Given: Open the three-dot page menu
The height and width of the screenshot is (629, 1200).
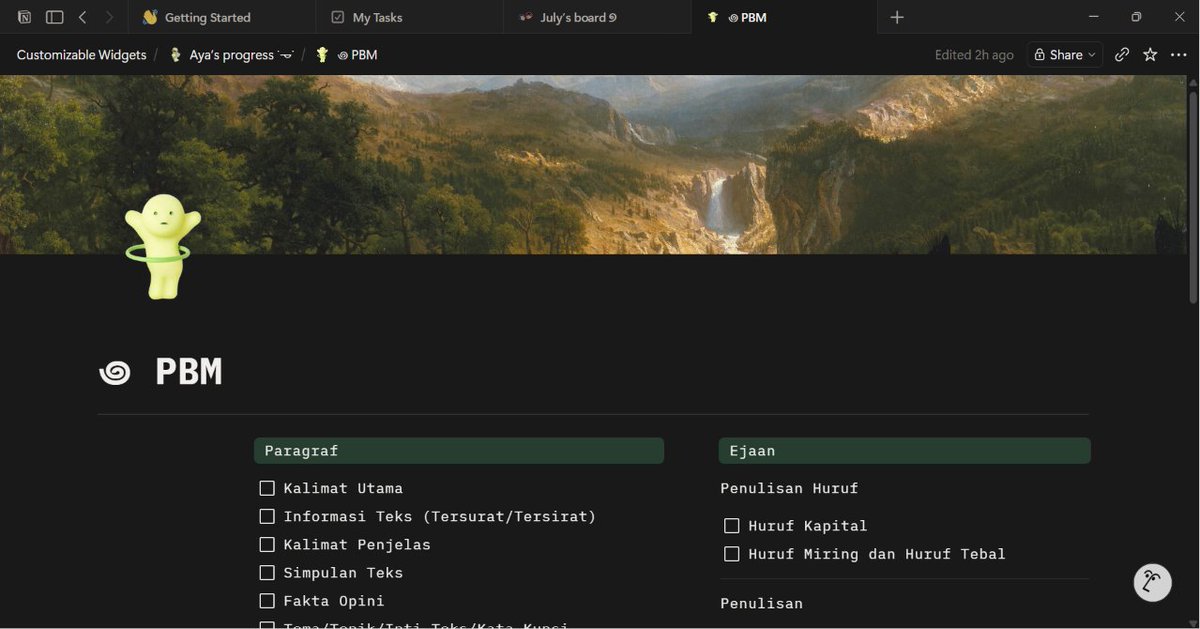Looking at the screenshot, I should point(1178,55).
